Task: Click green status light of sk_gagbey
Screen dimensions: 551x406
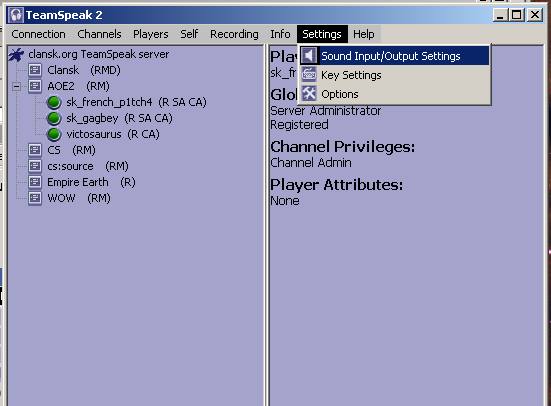Action: (54, 118)
